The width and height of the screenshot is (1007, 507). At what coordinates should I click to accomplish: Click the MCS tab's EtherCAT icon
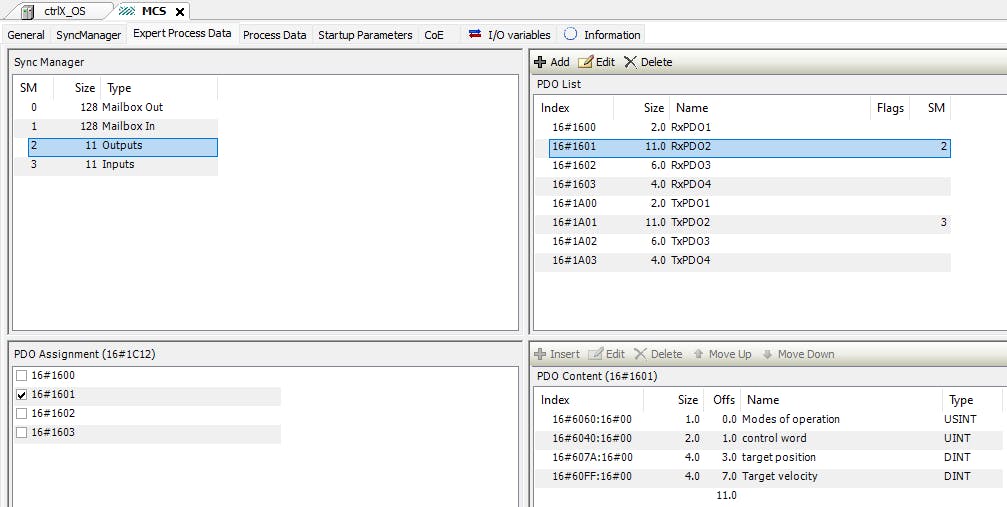[127, 11]
